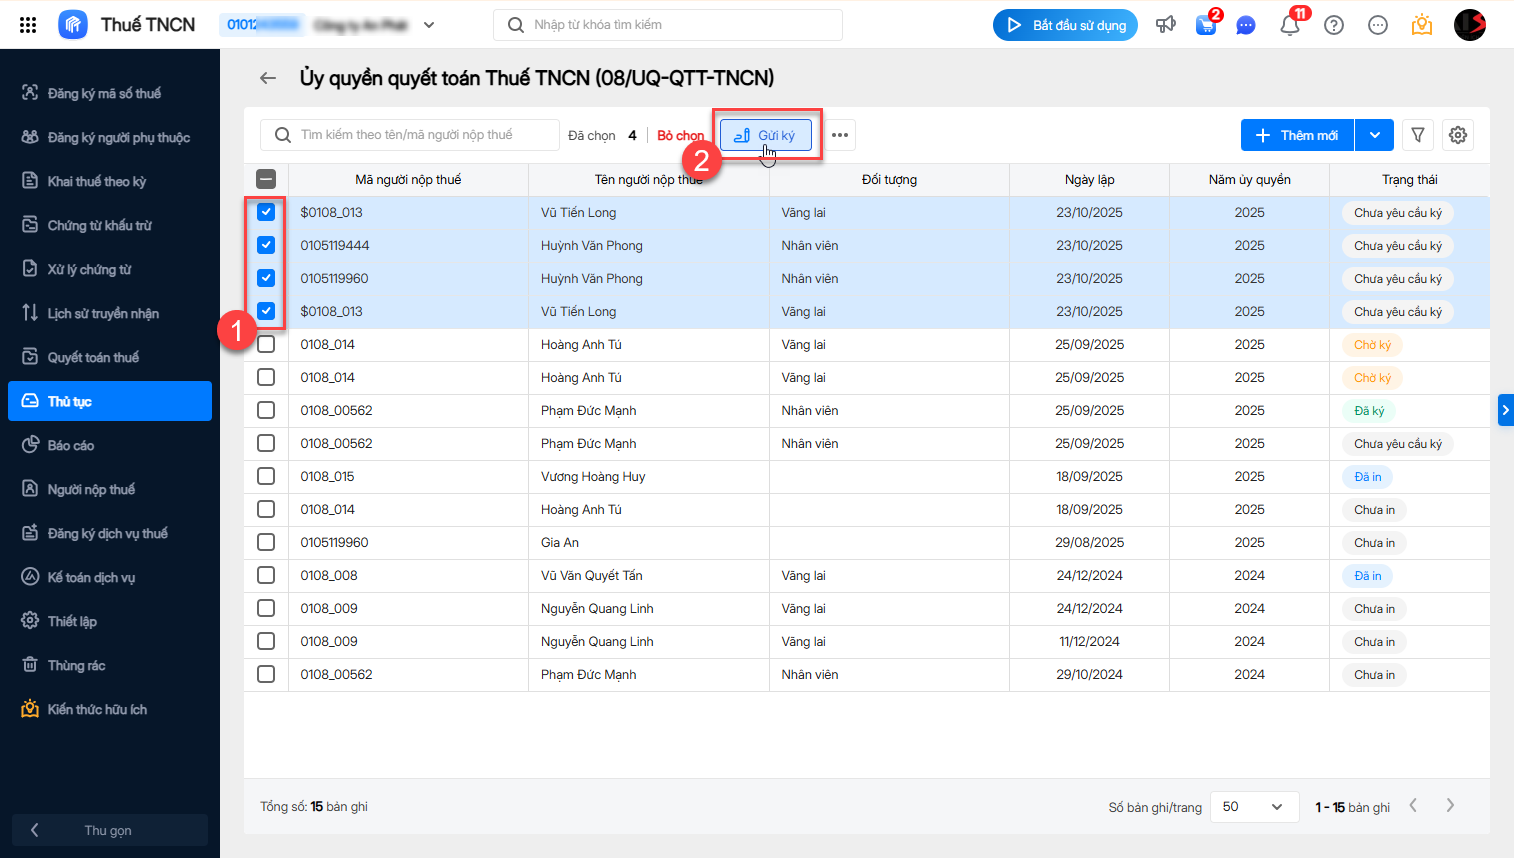
Task: Open the help question mark icon
Action: [x=1334, y=25]
